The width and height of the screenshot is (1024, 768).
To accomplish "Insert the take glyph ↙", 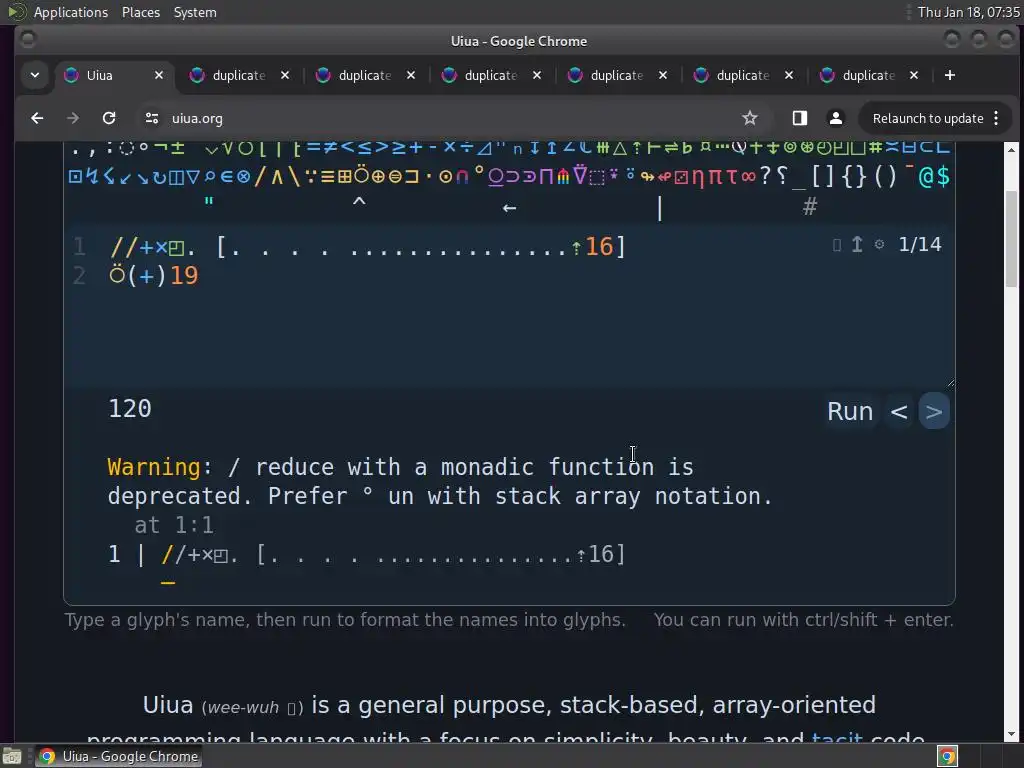I will tap(125, 178).
